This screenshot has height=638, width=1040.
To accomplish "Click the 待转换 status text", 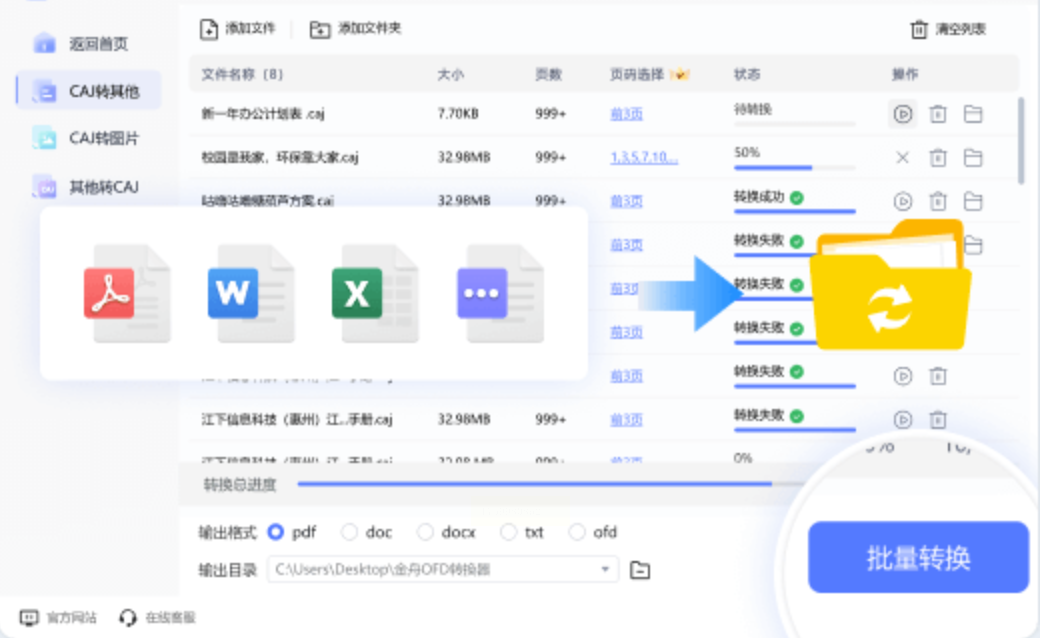I will (x=752, y=109).
